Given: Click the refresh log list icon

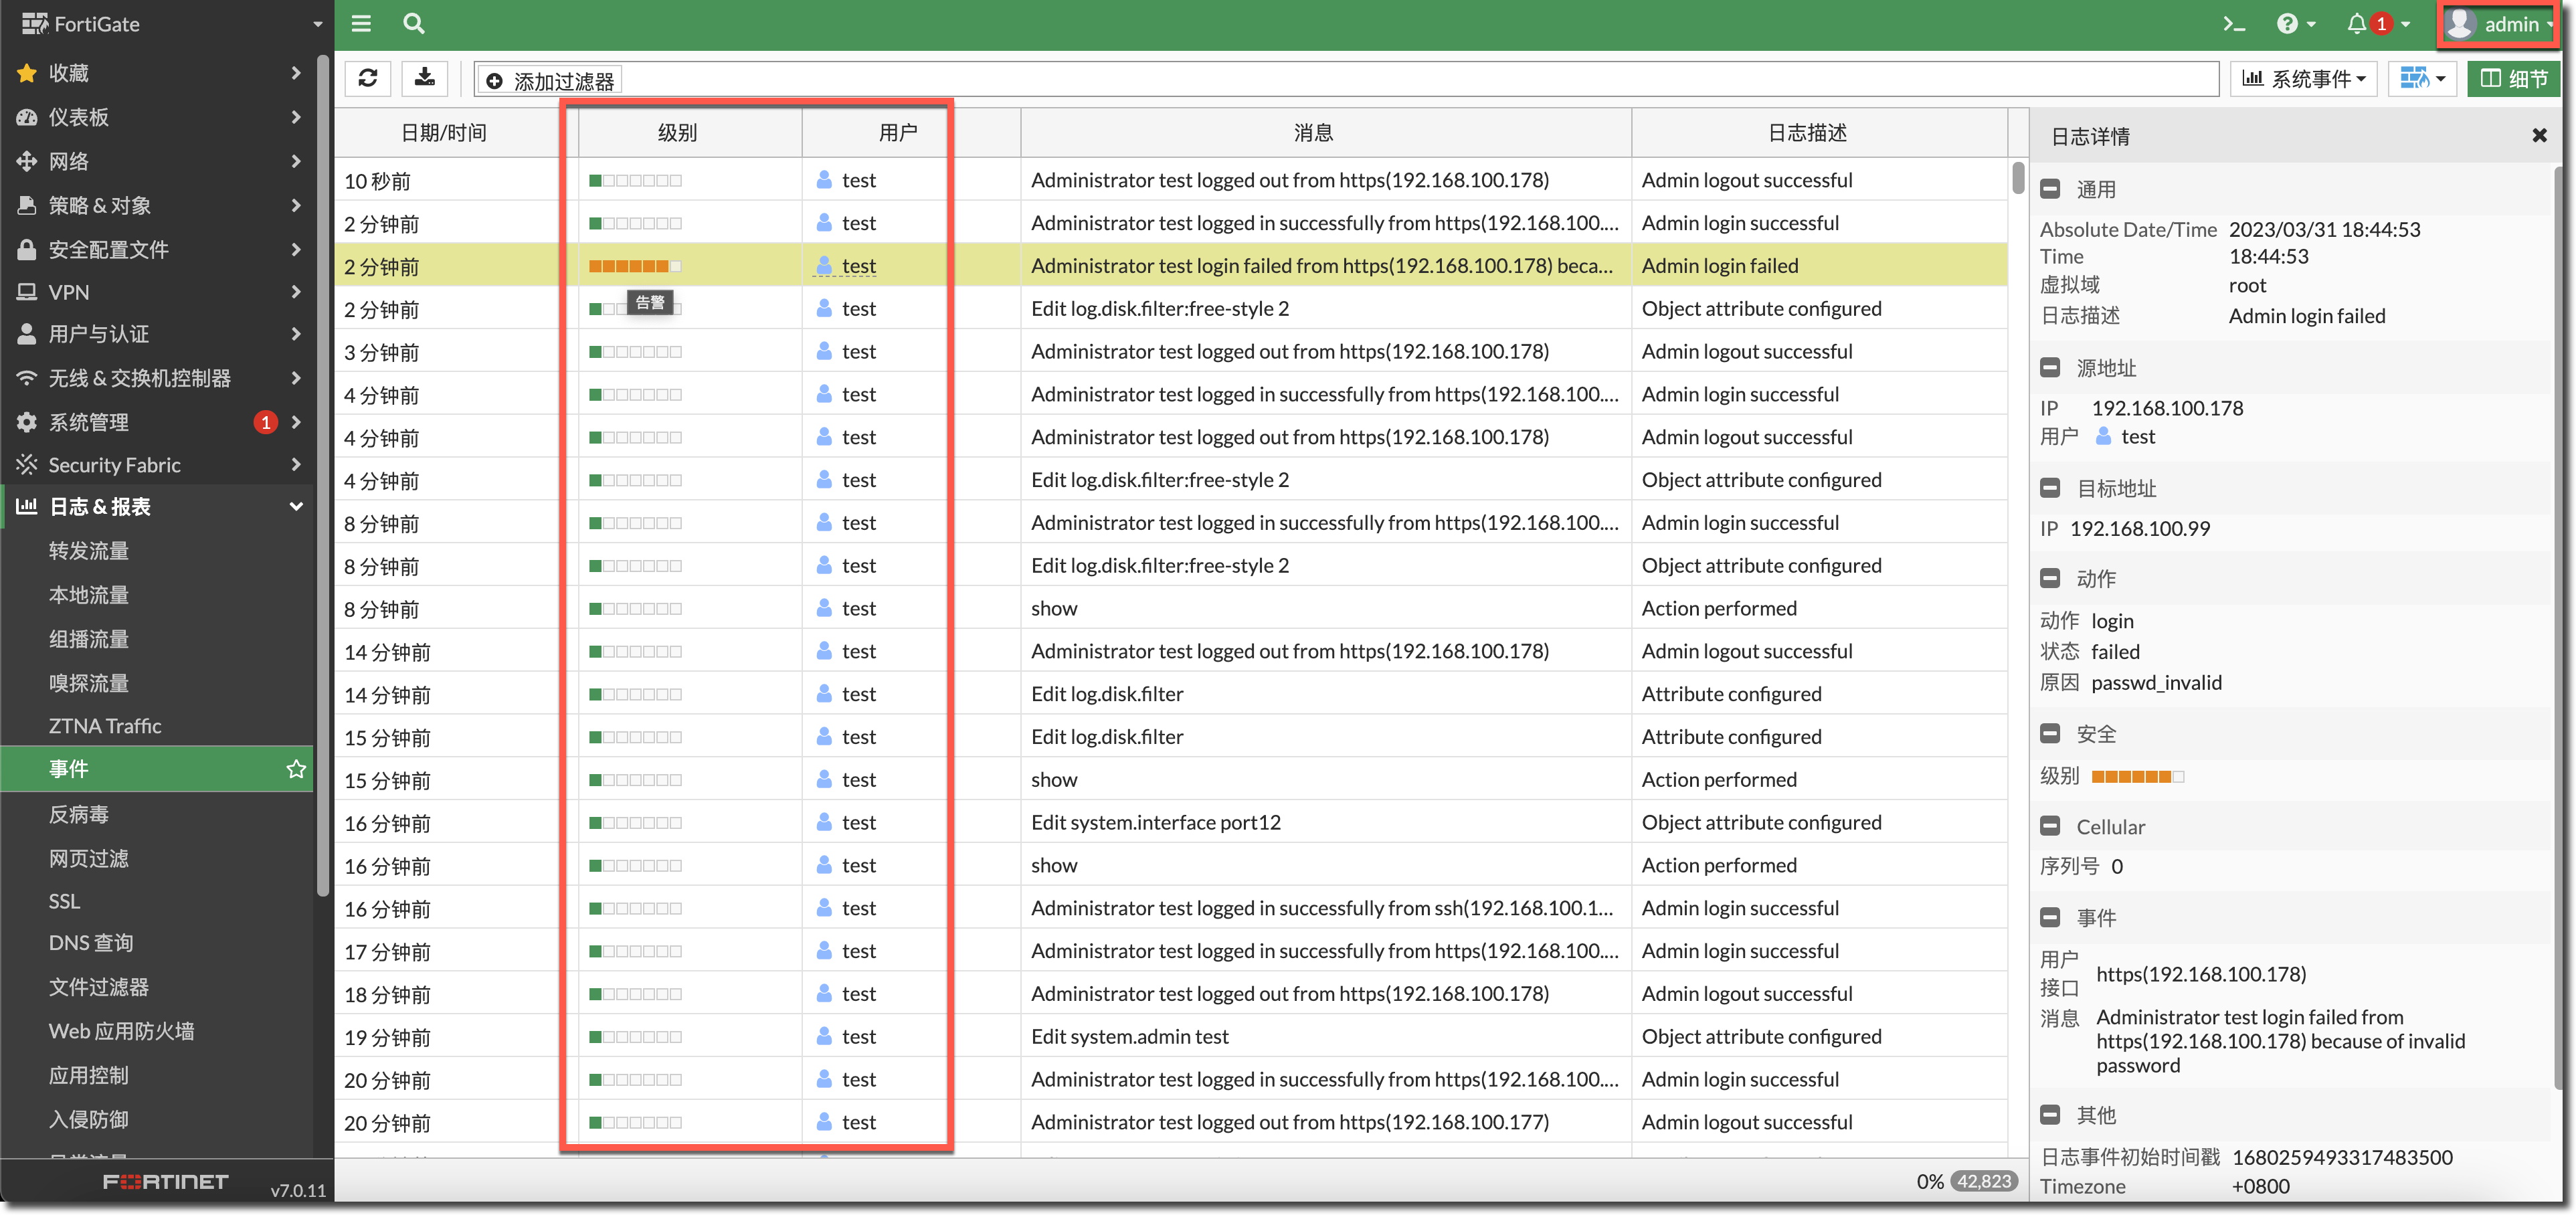Looking at the screenshot, I should [x=367, y=78].
